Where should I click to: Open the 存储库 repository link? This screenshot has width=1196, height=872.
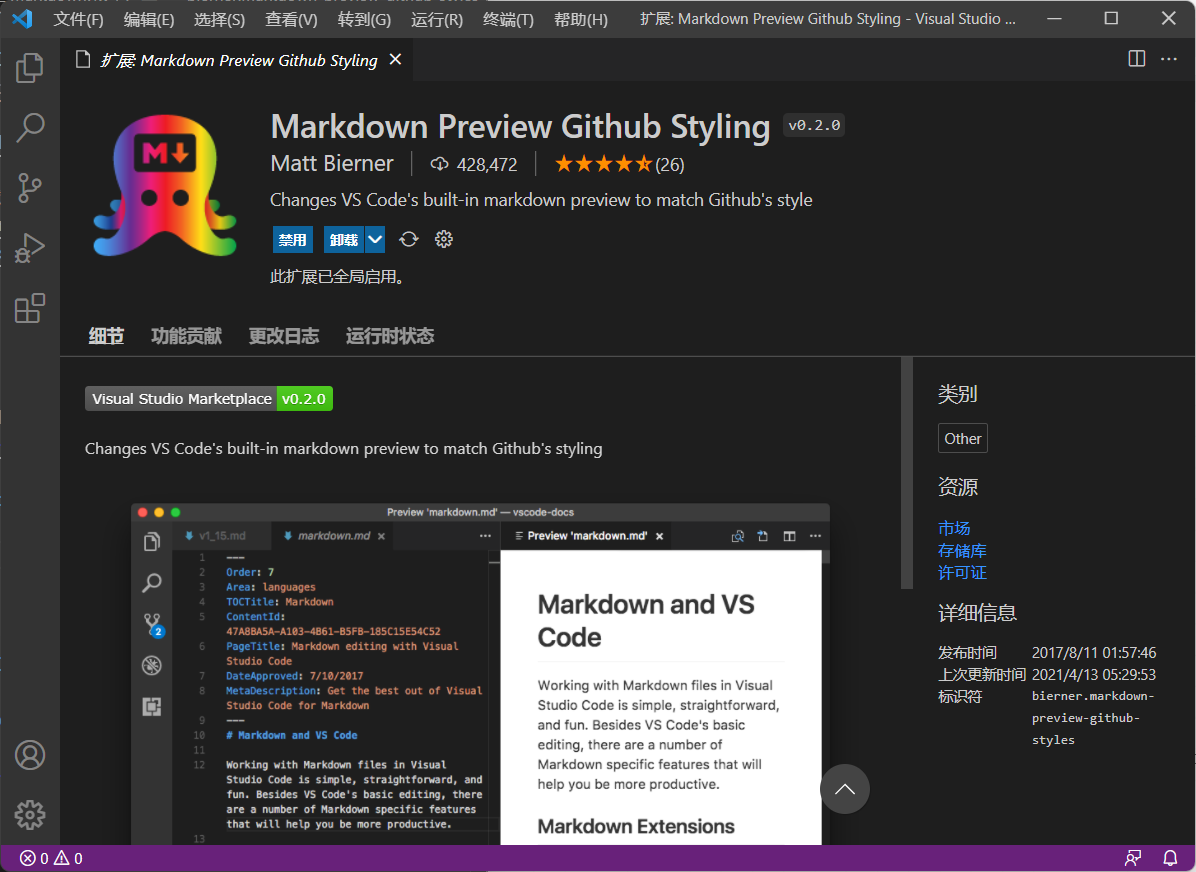coord(962,550)
